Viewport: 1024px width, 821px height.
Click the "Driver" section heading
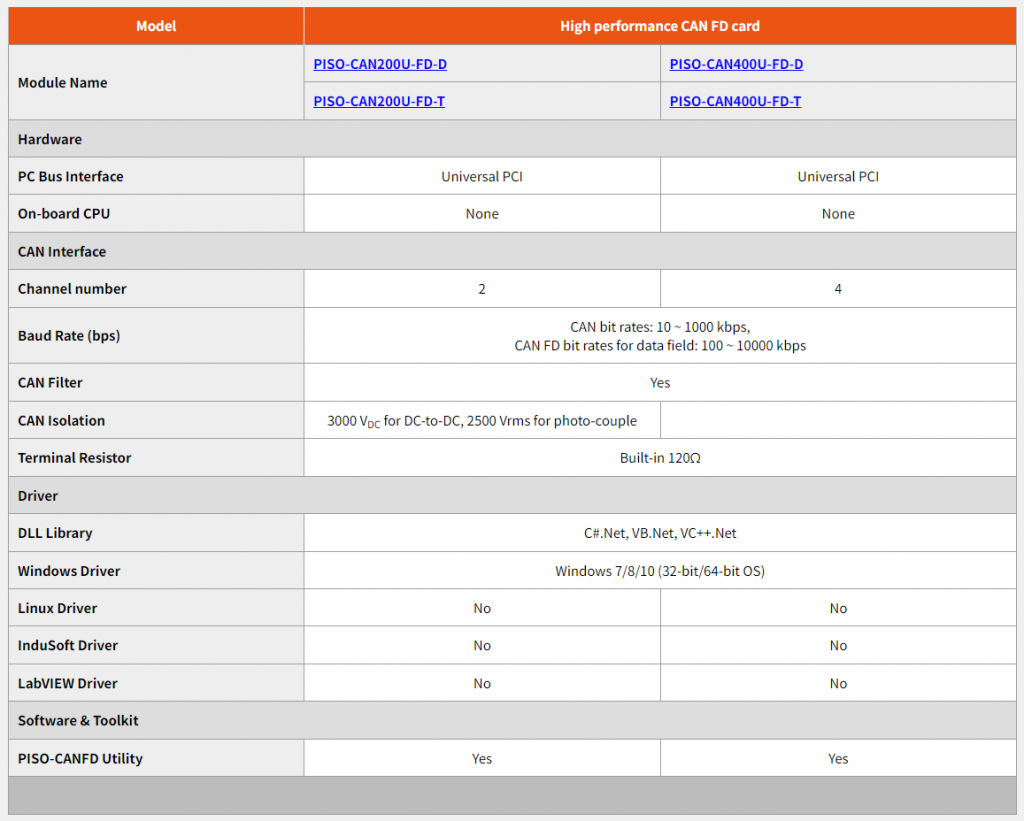tap(38, 496)
